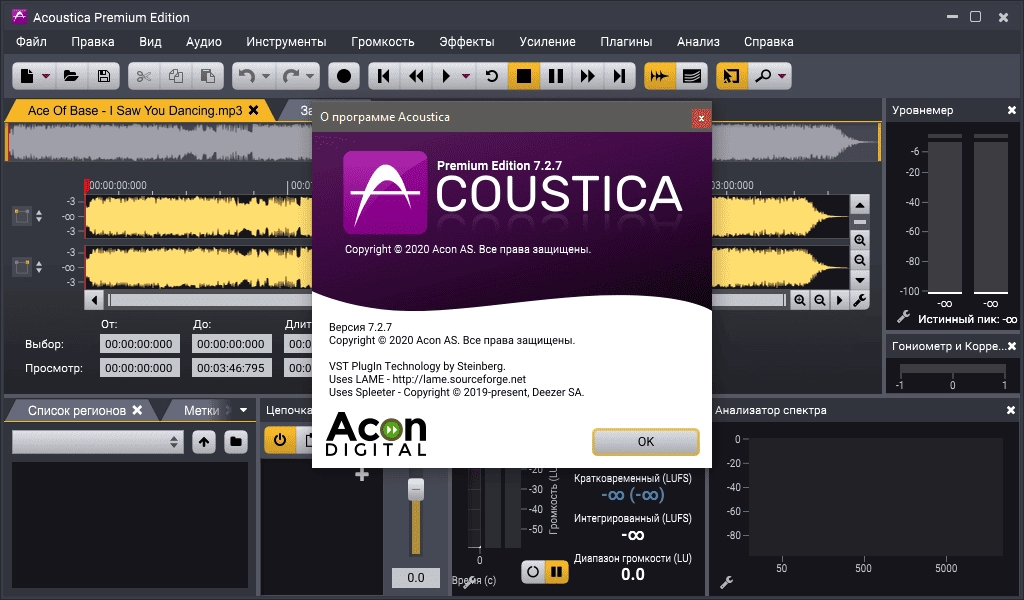Zoom out horizontally on the timeline
The width and height of the screenshot is (1024, 600).
[x=820, y=300]
